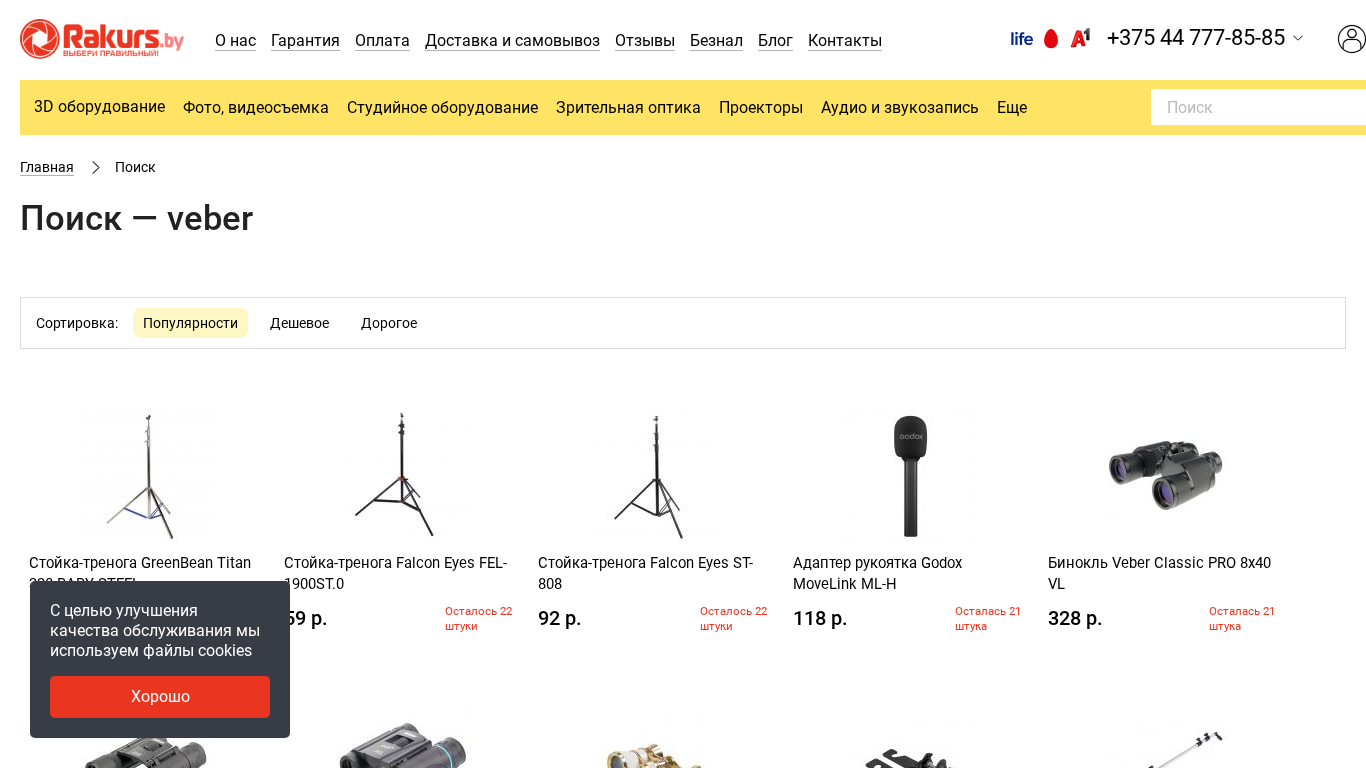Click the life operator icon
1366x768 pixels.
pos(1021,39)
